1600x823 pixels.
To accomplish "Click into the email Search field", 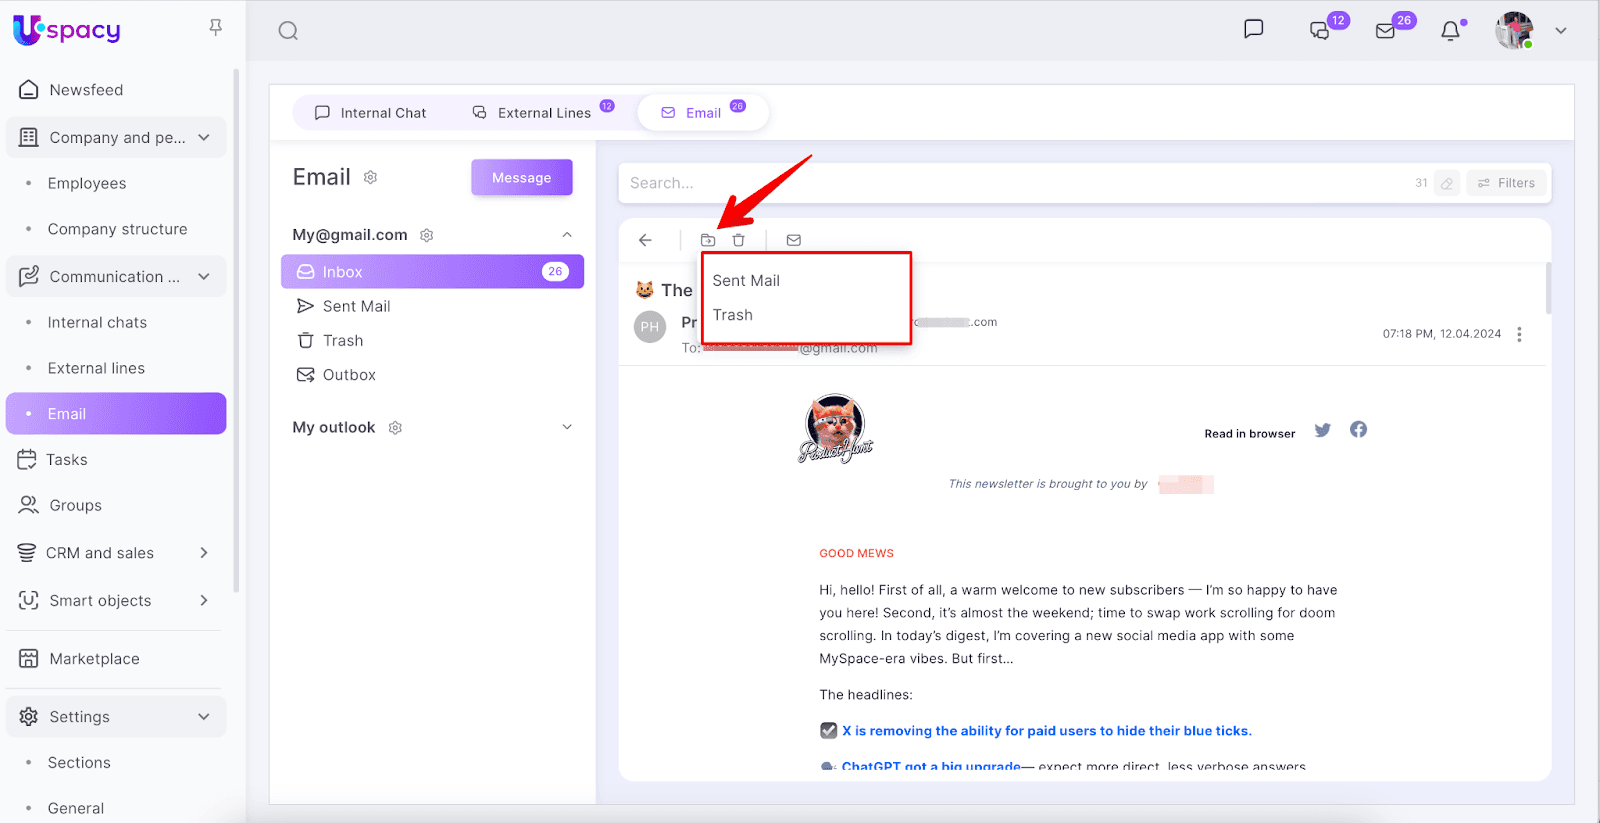I will pos(1000,183).
